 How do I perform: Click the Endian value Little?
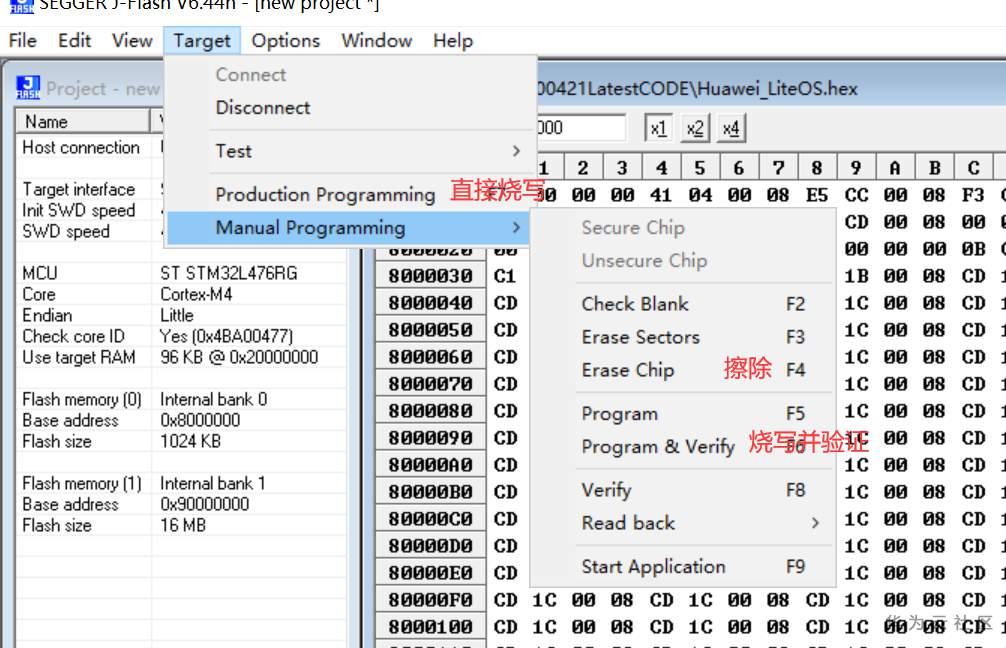click(x=176, y=316)
